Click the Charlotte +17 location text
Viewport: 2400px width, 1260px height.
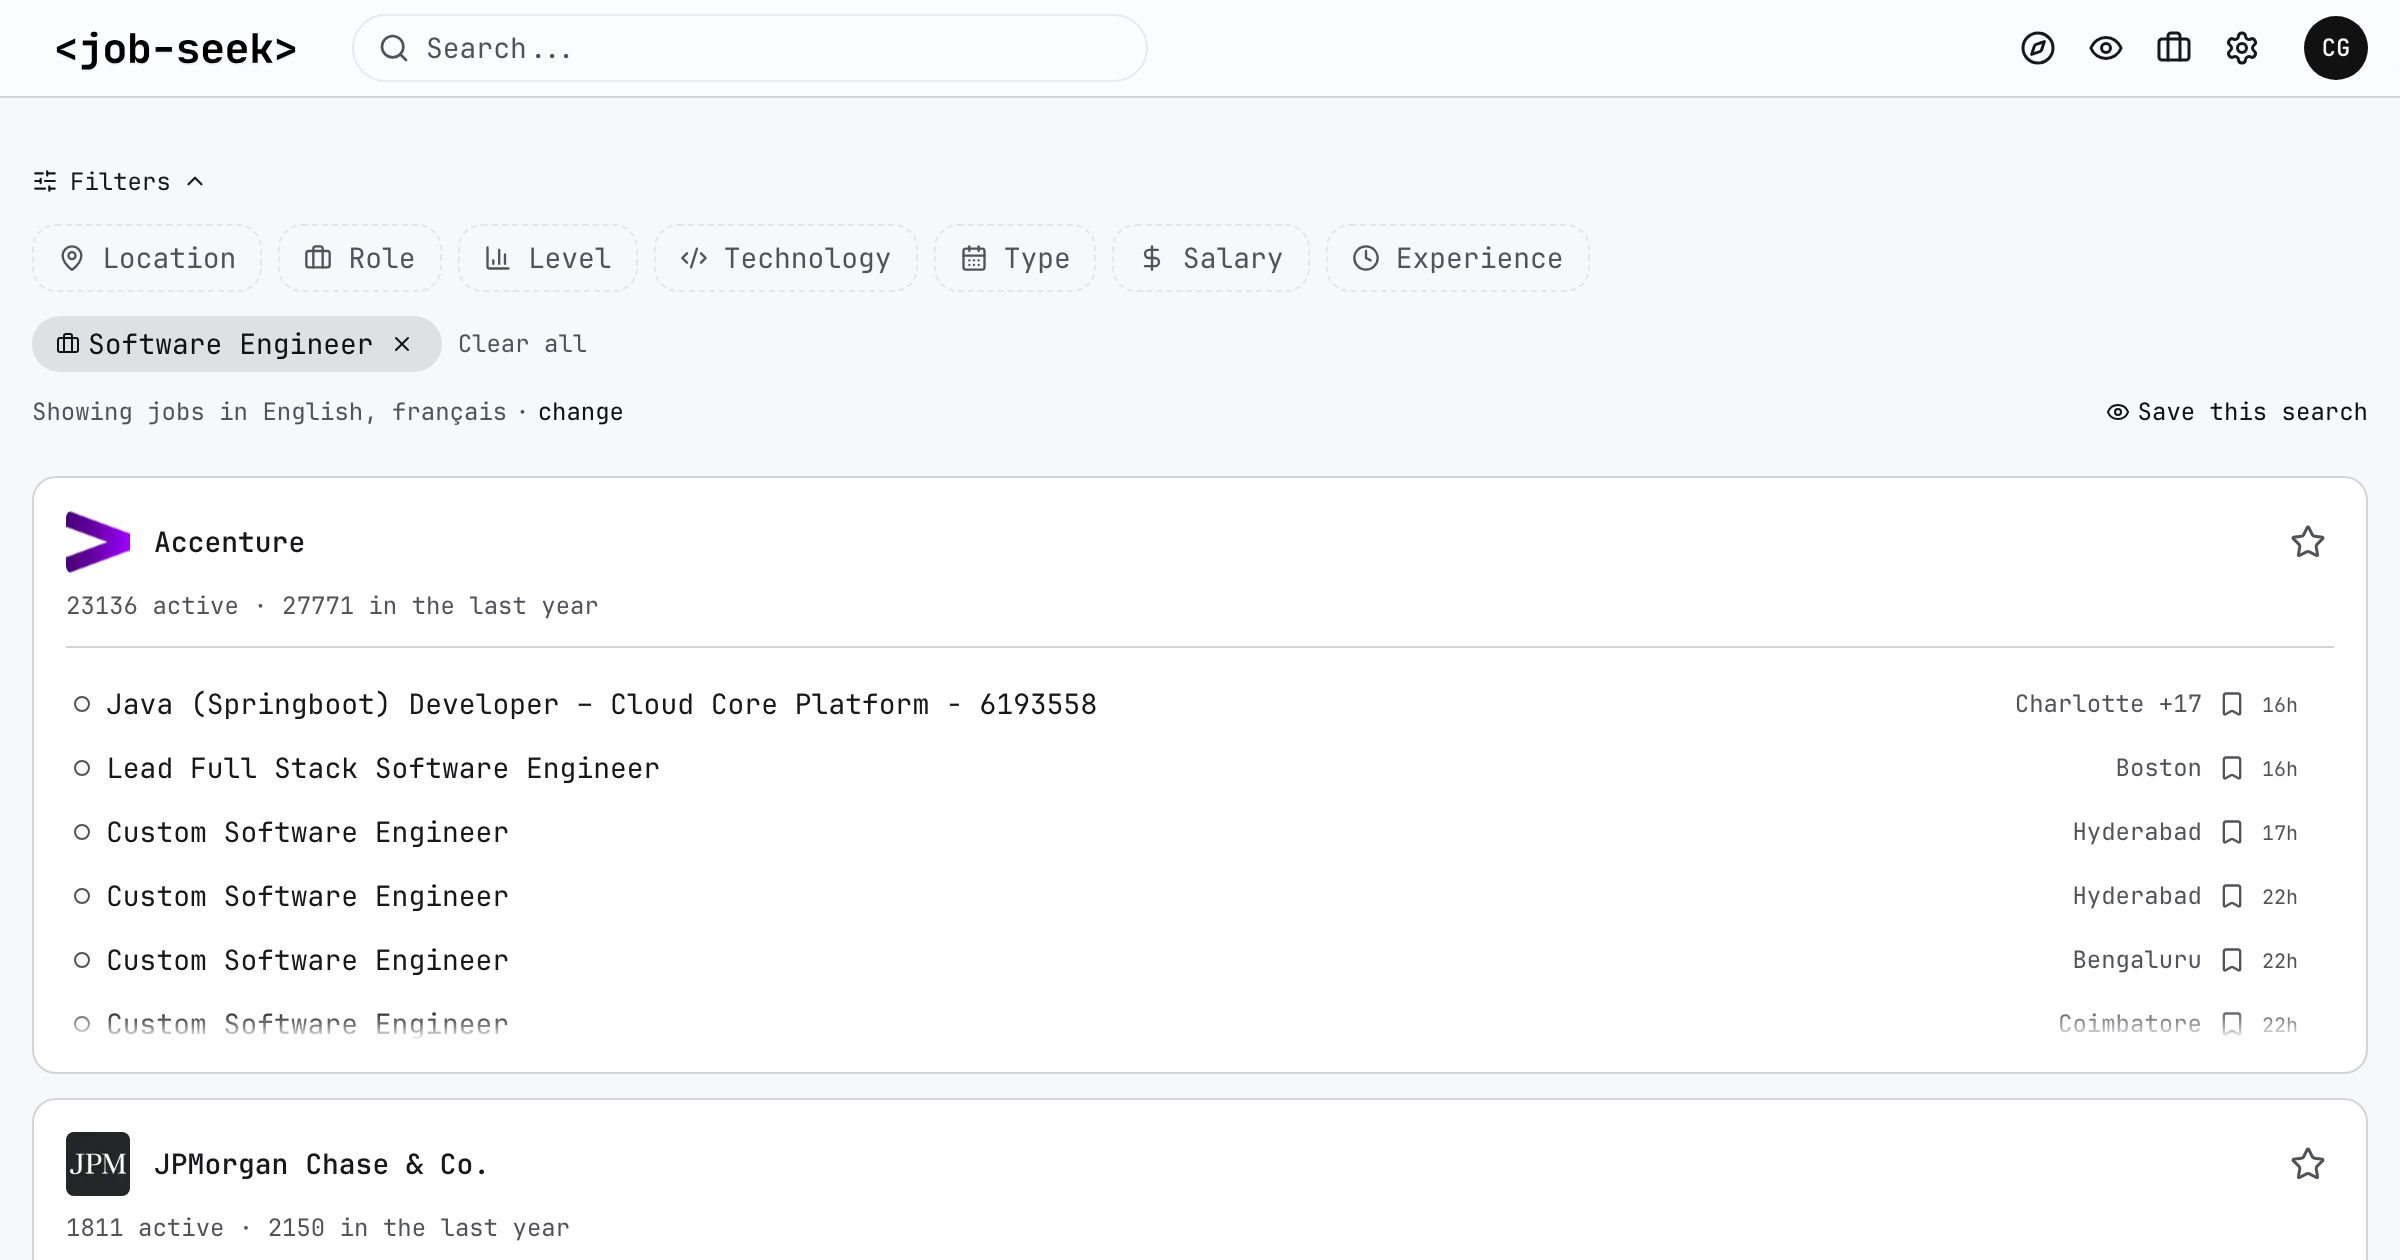coord(2108,704)
